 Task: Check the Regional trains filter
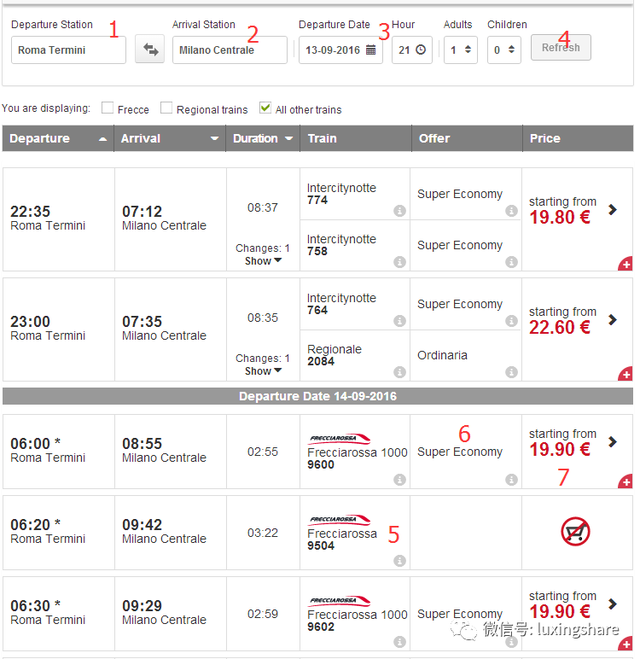[167, 108]
